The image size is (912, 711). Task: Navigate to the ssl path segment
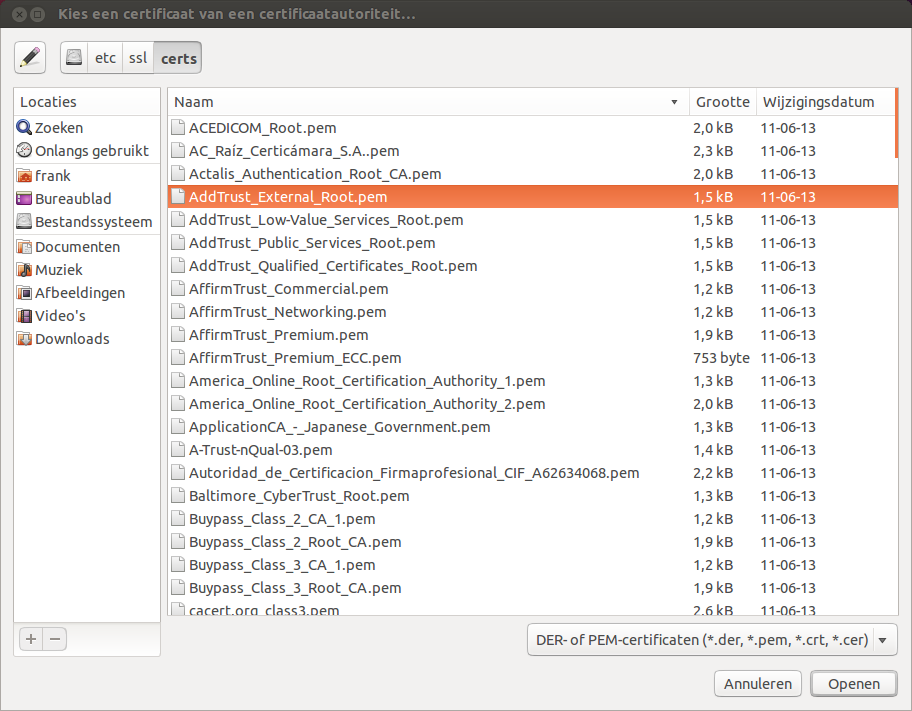coord(138,58)
